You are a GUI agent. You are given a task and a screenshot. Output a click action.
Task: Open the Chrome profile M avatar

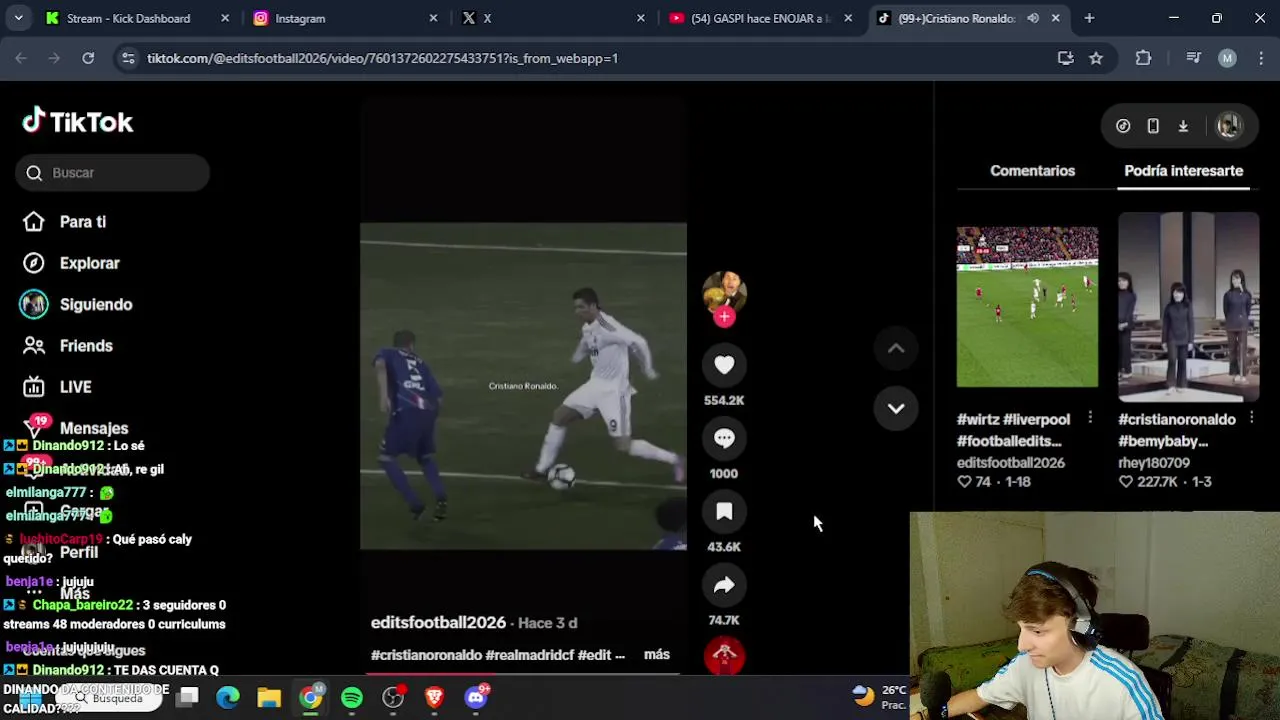tap(1227, 58)
